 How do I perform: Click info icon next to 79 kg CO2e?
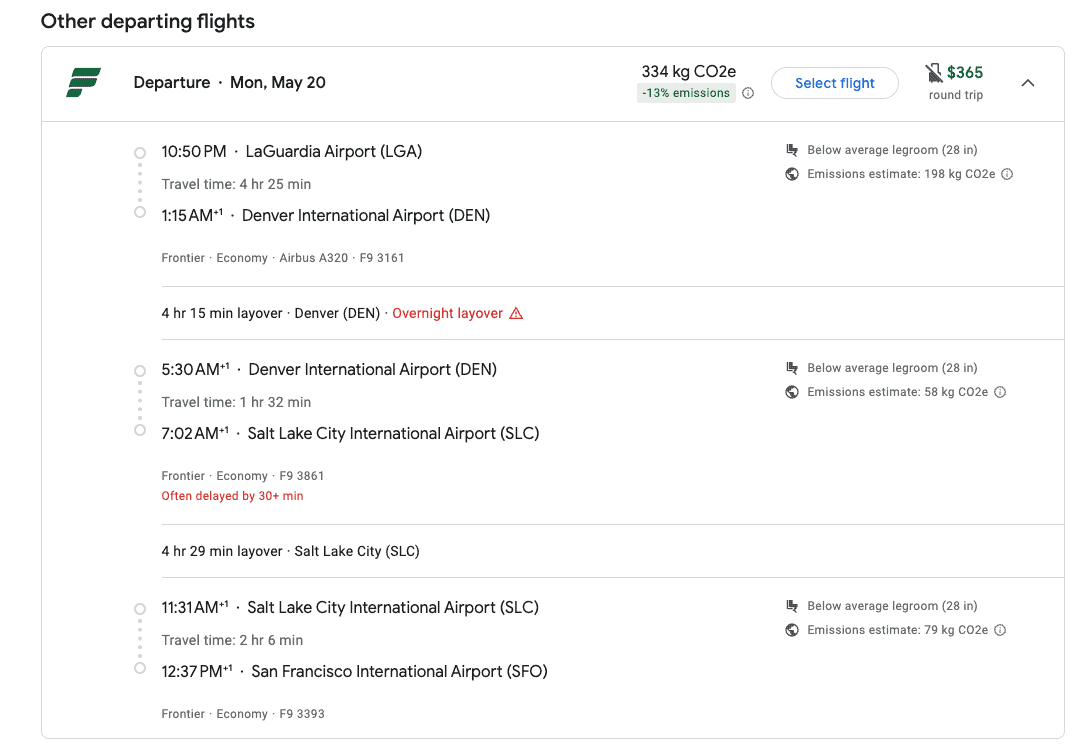tap(1000, 630)
